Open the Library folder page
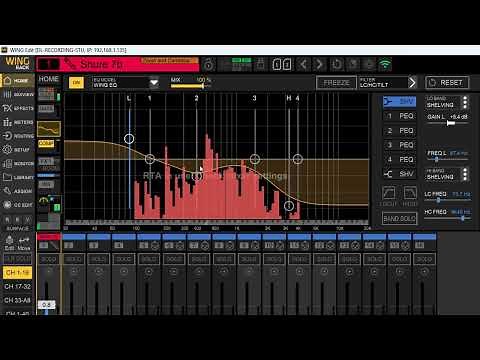This screenshot has height=360, width=480. pyautogui.click(x=18, y=177)
